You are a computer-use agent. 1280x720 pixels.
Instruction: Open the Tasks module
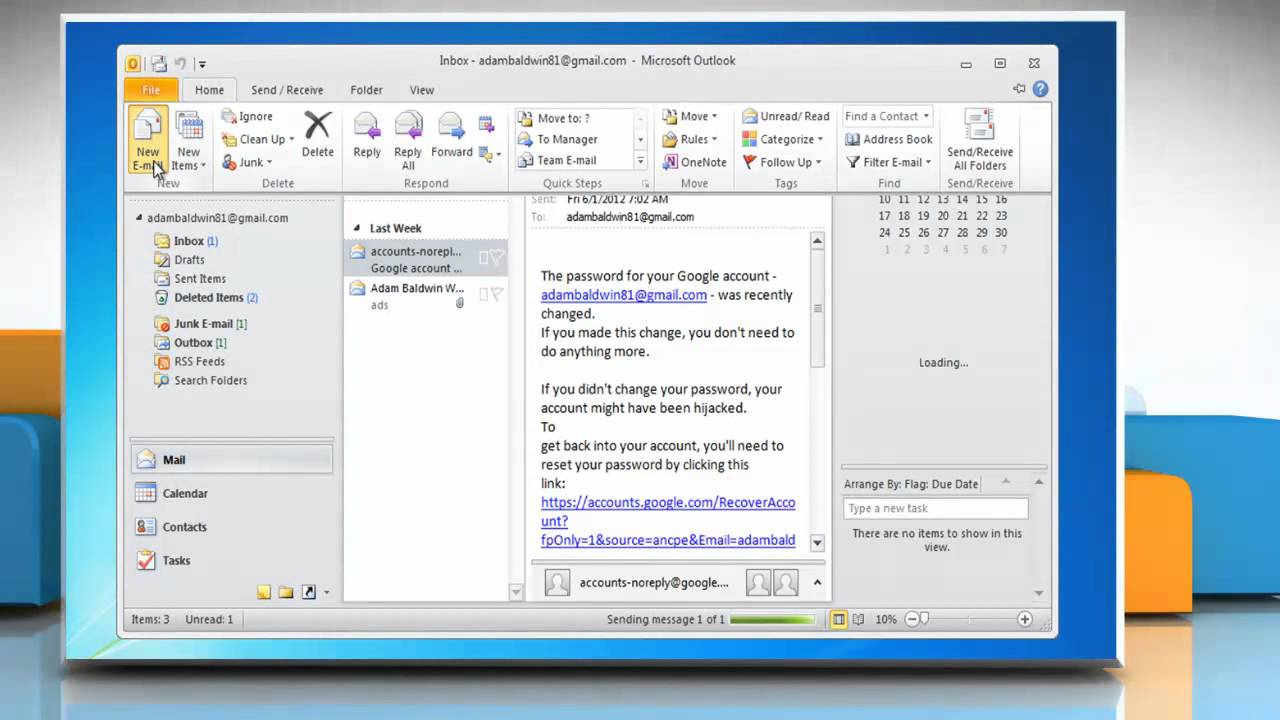pyautogui.click(x=232, y=560)
